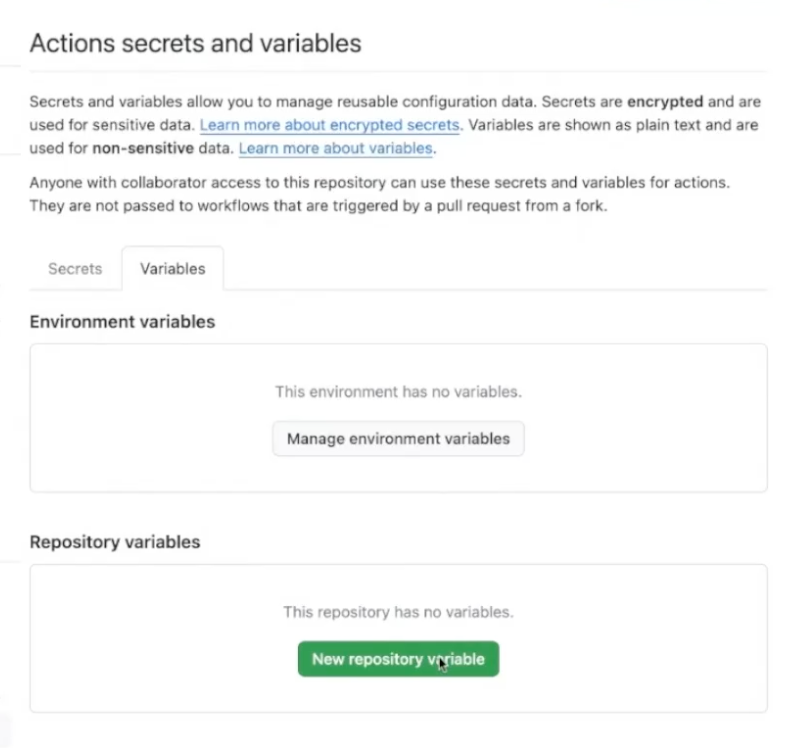Image resolution: width=790 pixels, height=748 pixels.
Task: Click Manage environment variables button
Action: [398, 438]
